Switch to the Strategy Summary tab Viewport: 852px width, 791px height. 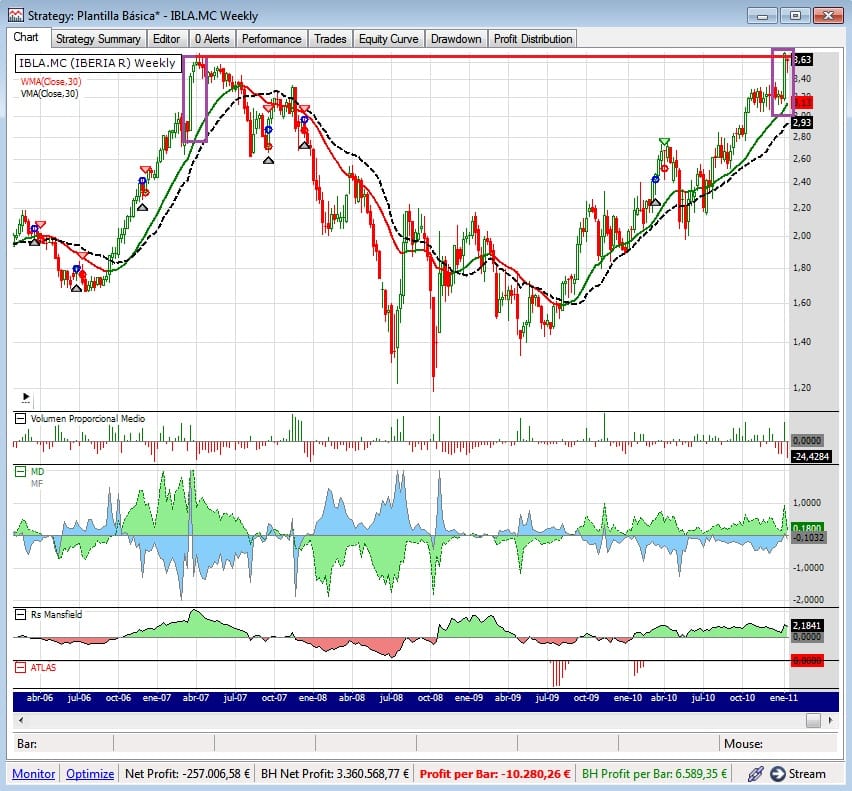[98, 39]
